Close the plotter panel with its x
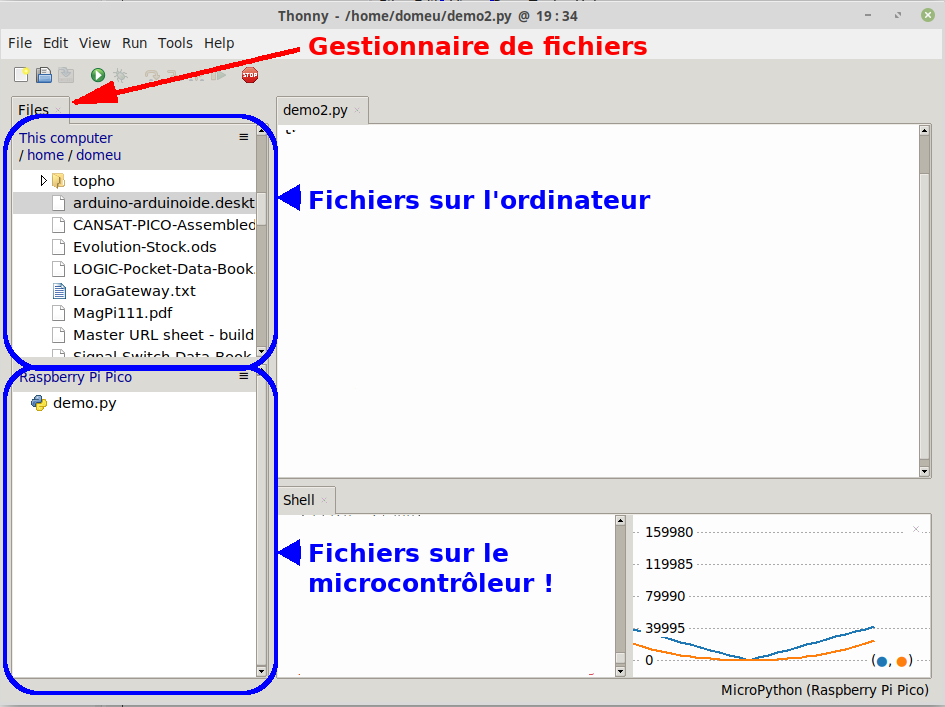This screenshot has height=707, width=945. (916, 529)
